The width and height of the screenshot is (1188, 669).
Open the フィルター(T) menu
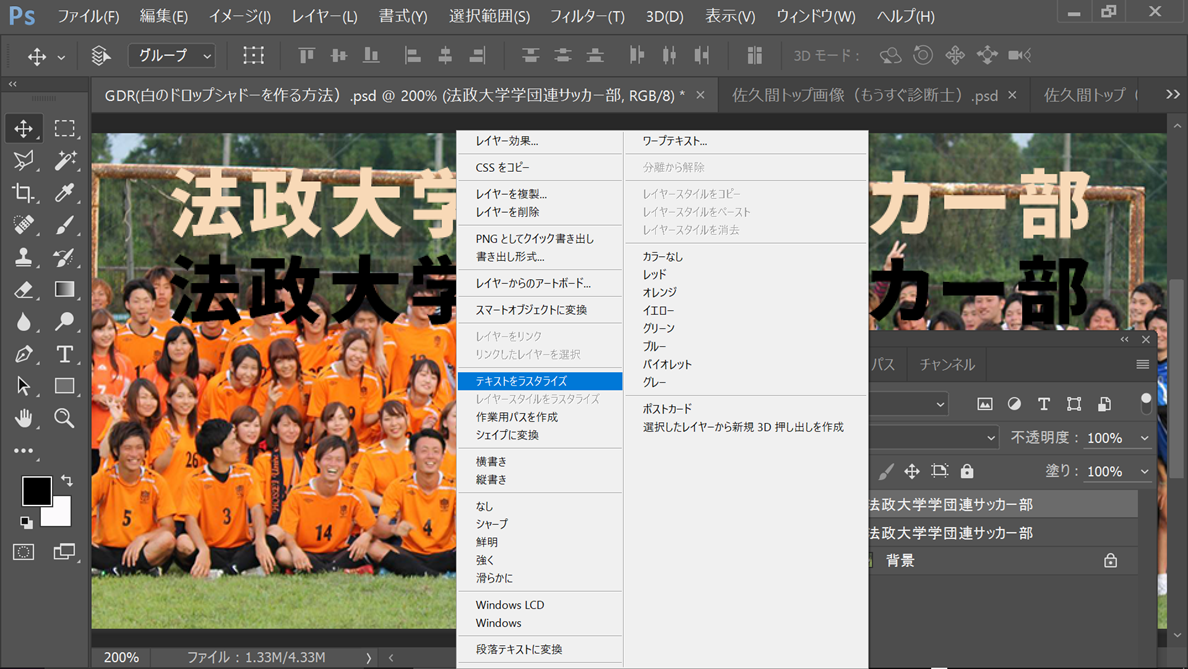[586, 16]
